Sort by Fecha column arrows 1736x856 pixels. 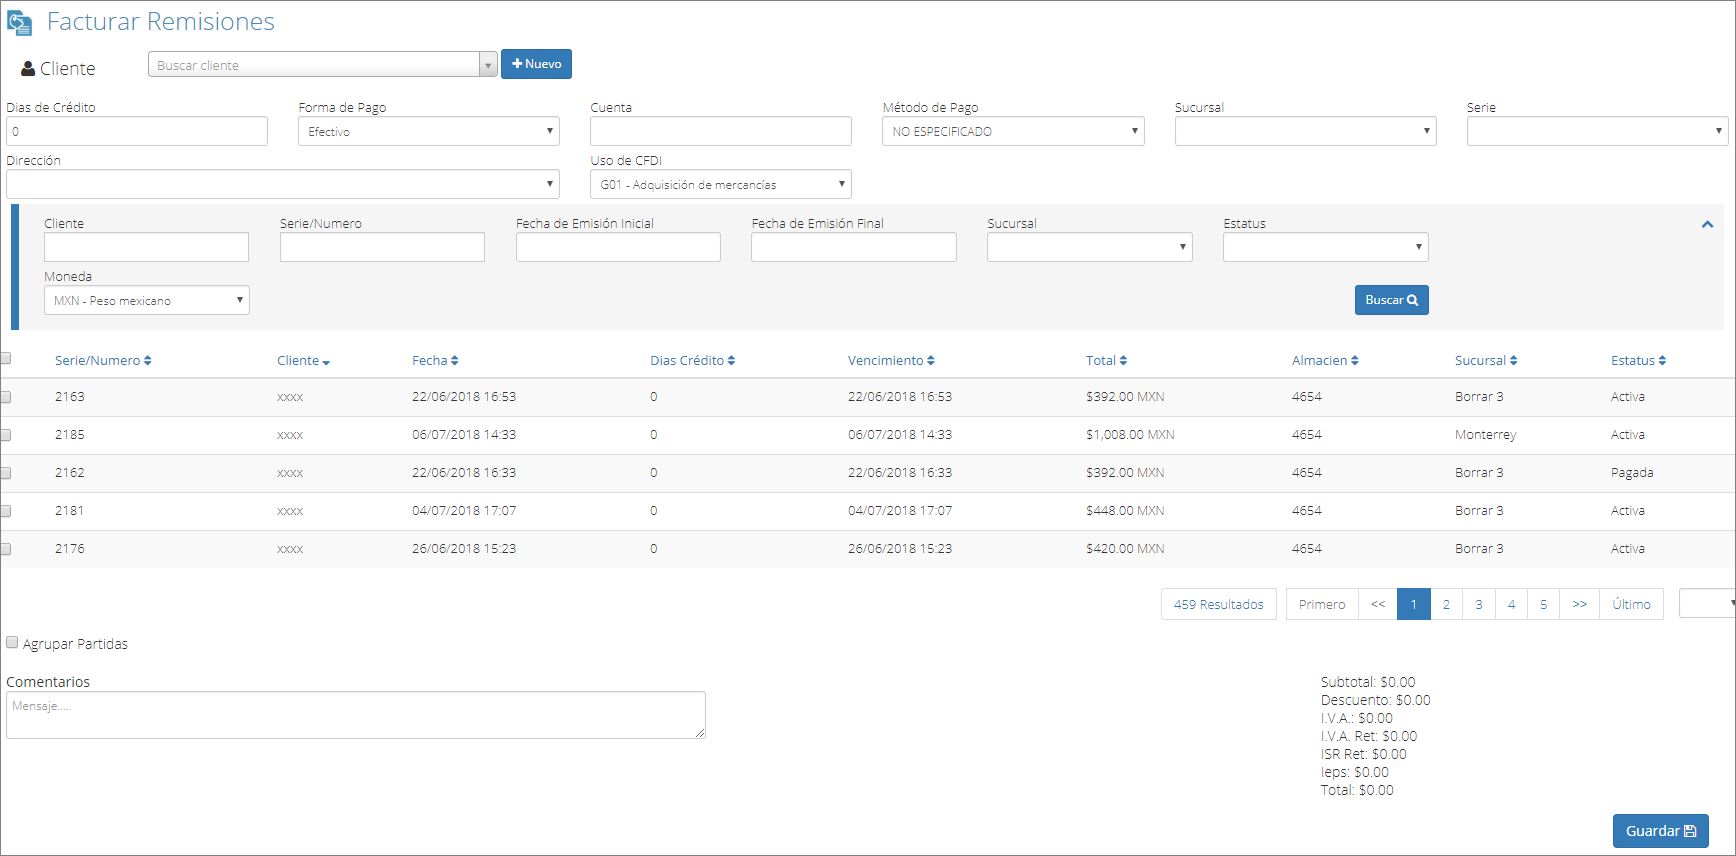(x=455, y=361)
